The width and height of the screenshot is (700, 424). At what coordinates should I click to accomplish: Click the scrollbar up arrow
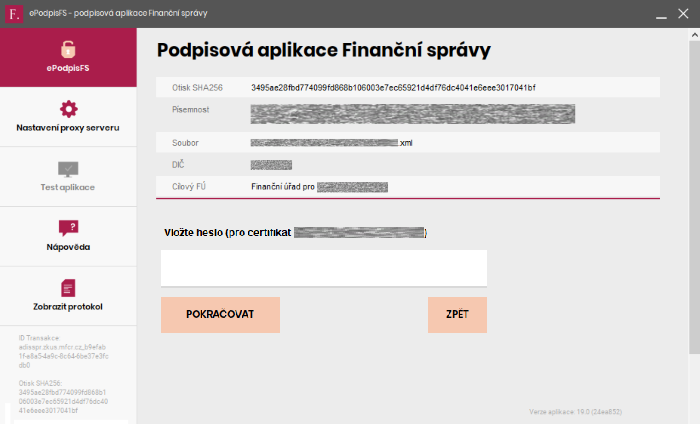click(x=695, y=34)
